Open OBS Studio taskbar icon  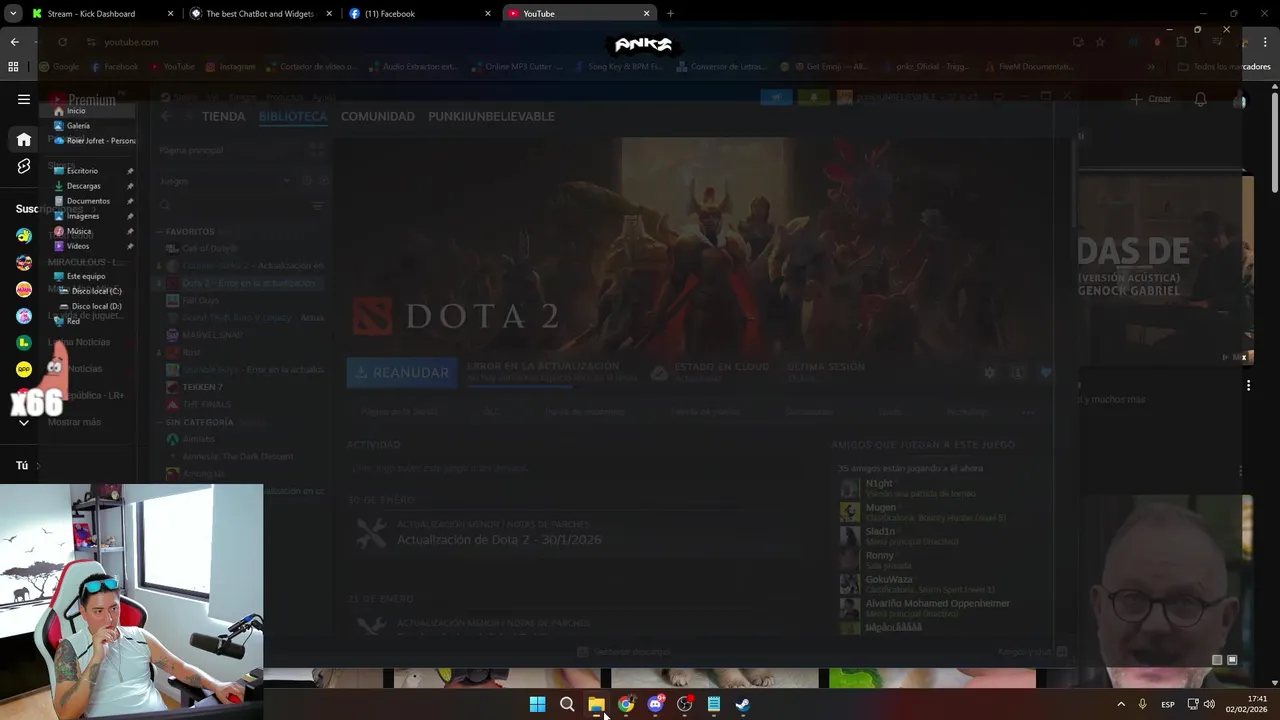pos(685,704)
